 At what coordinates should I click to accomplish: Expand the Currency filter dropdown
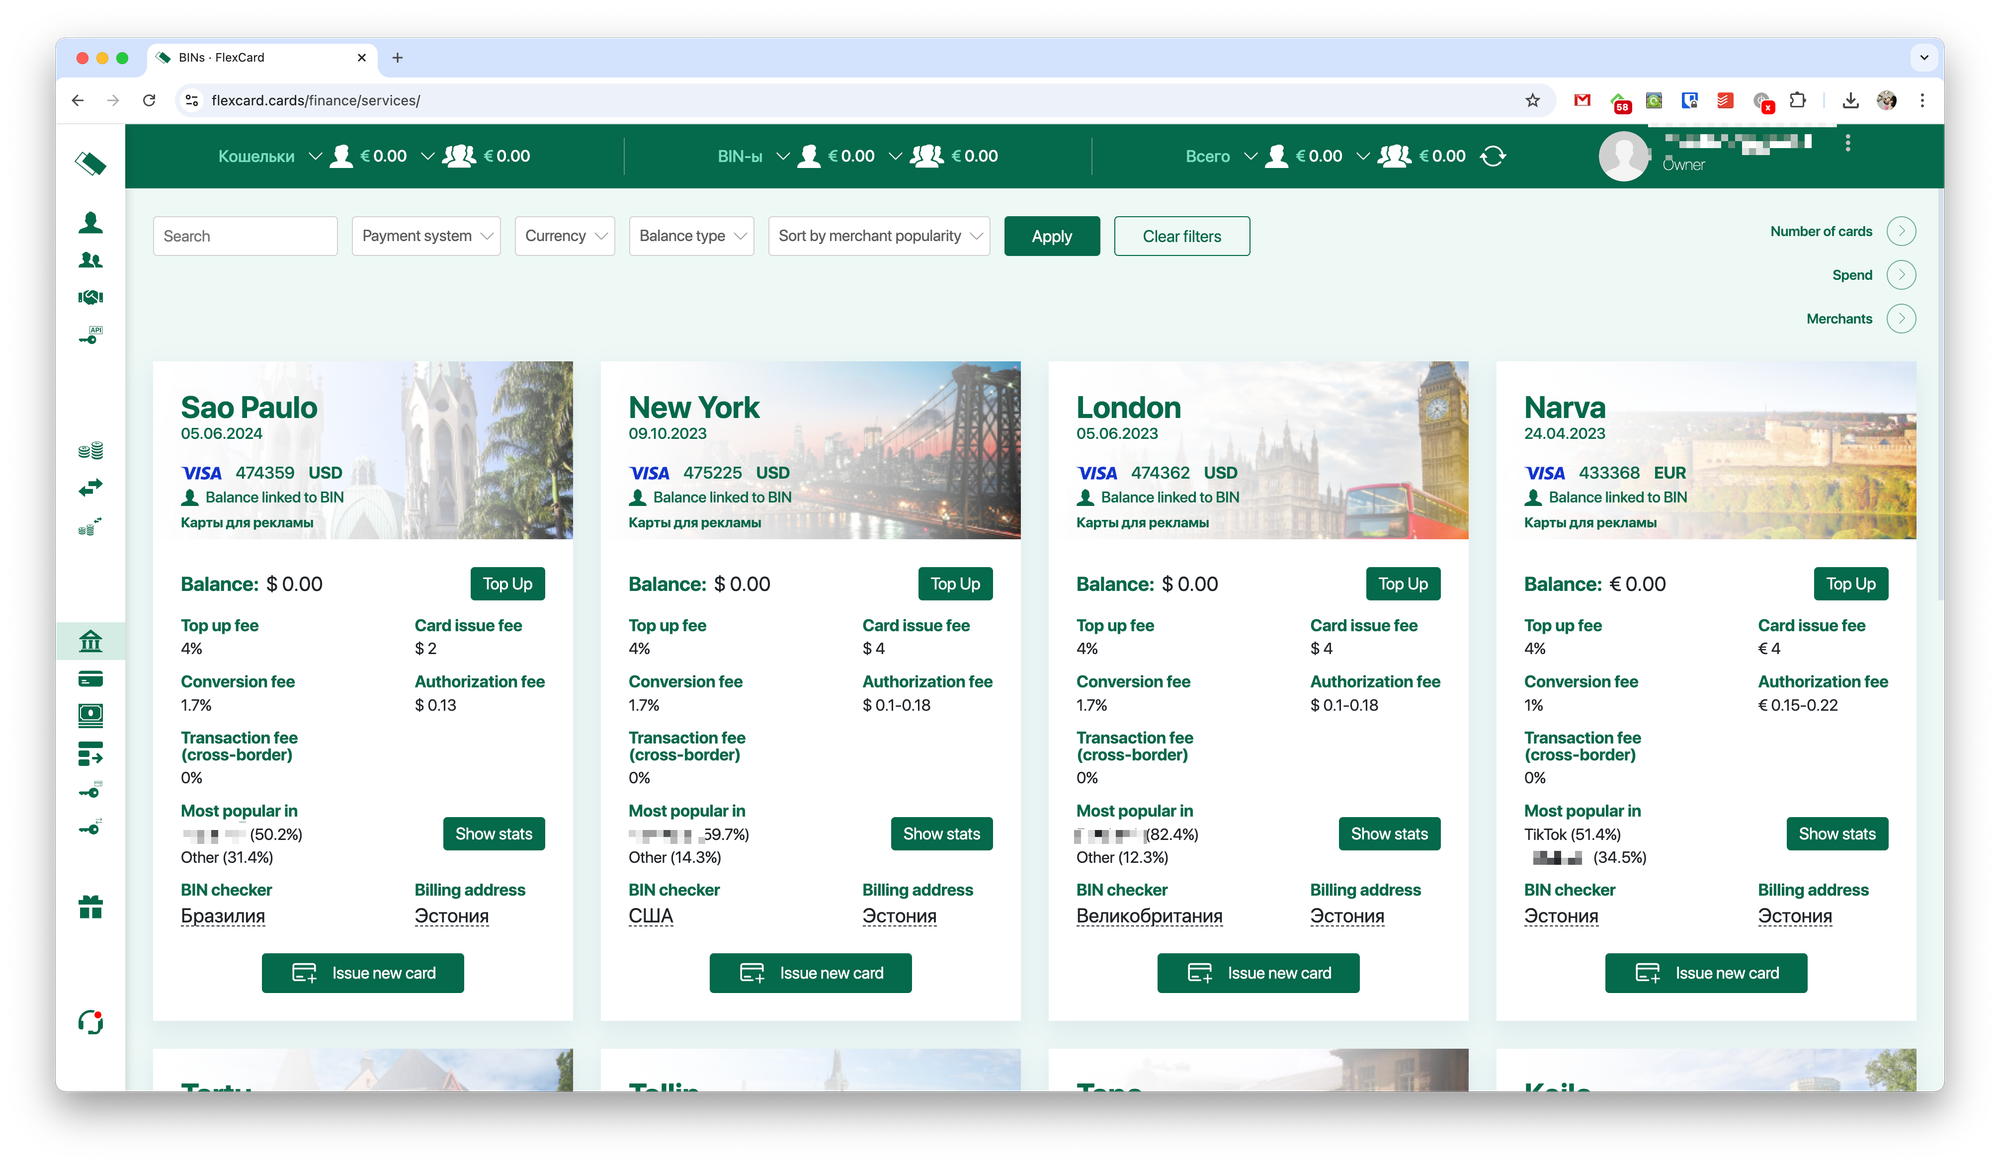click(x=565, y=236)
